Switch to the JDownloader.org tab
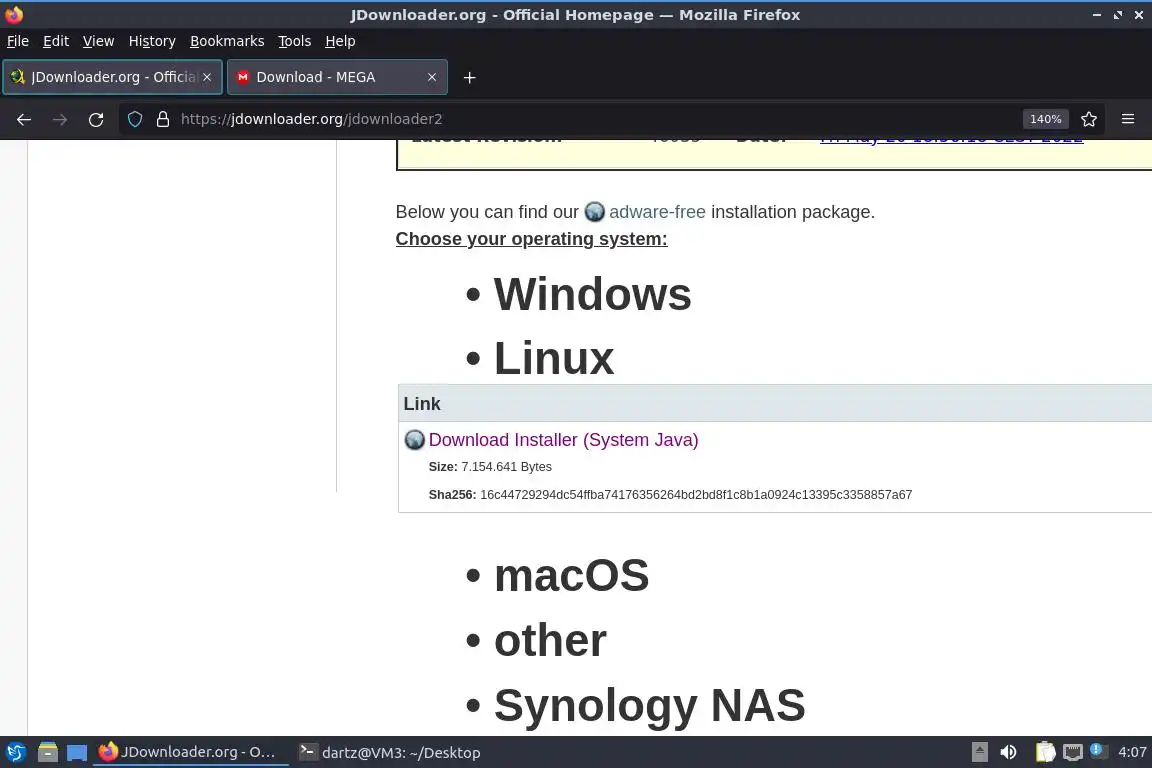Viewport: 1152px width, 768px height. pos(112,77)
